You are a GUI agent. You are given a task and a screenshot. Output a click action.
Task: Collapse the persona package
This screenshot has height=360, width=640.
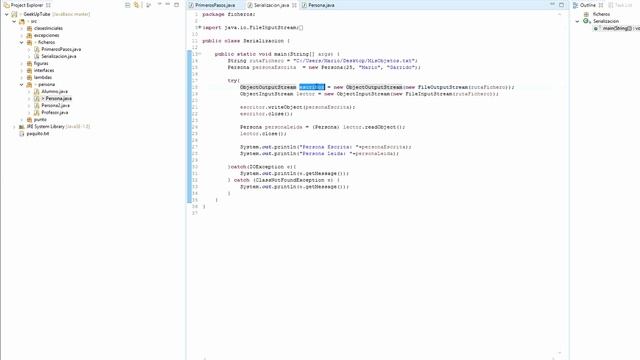click(x=22, y=84)
